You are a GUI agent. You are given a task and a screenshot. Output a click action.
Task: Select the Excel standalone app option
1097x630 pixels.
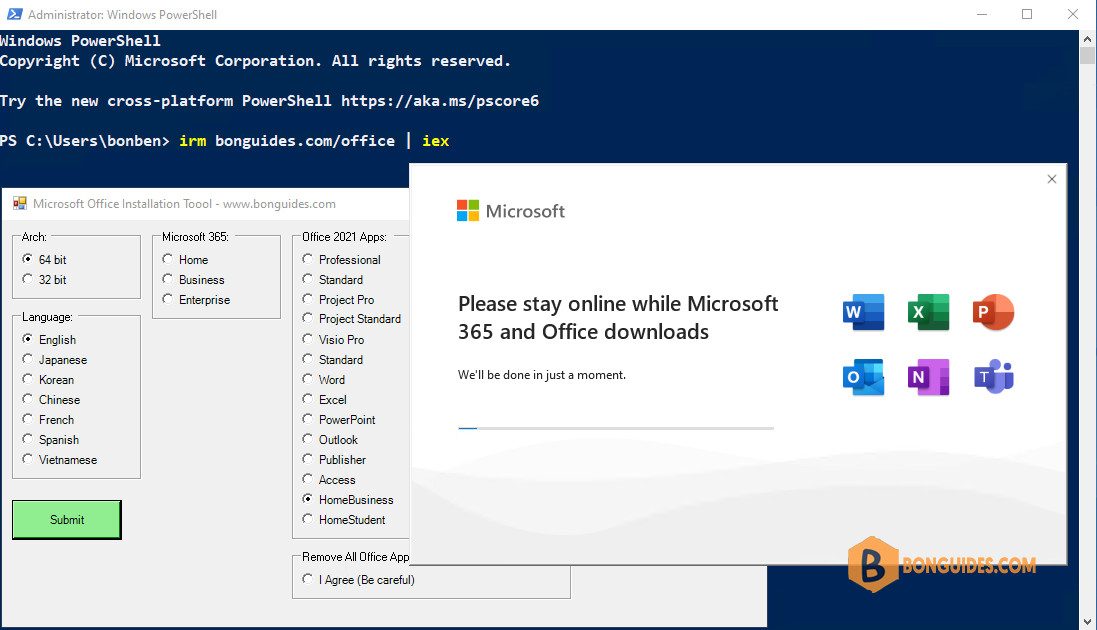324,400
